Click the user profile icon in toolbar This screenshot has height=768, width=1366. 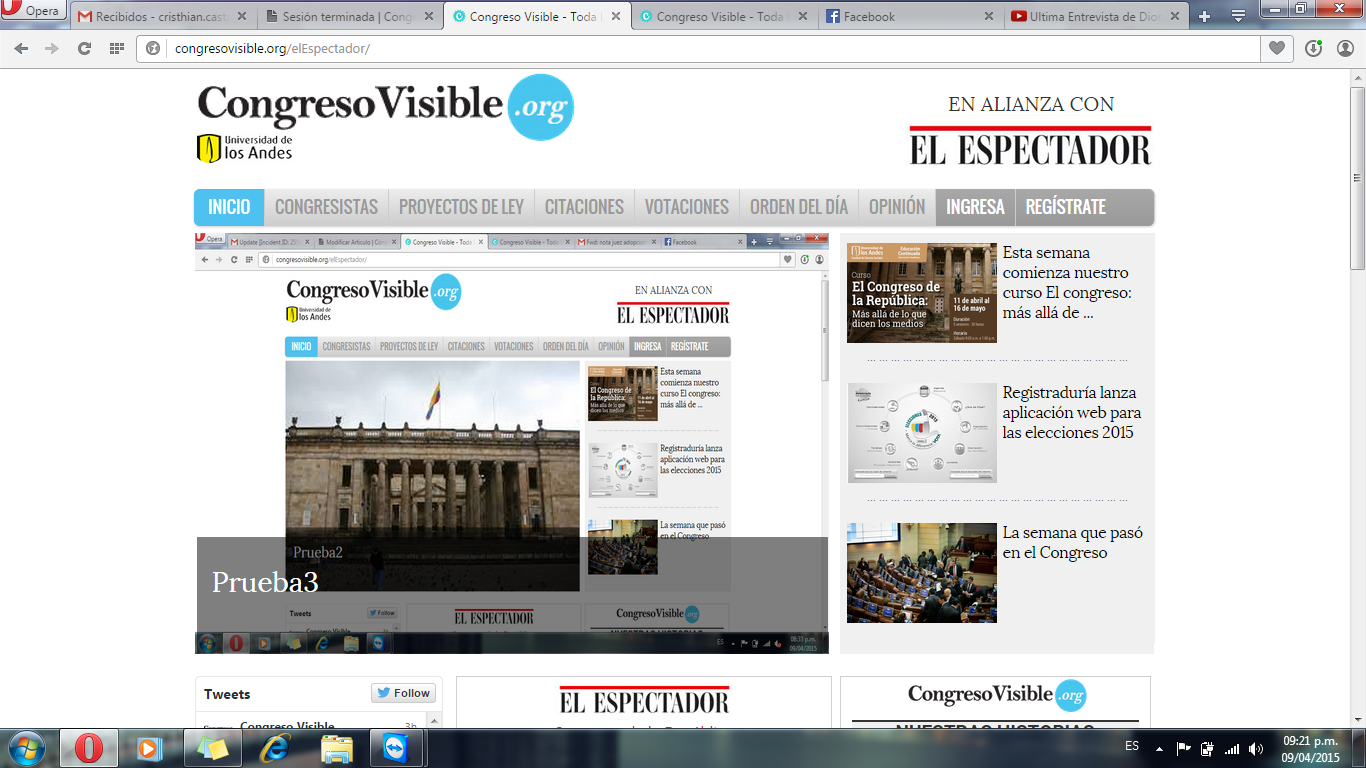click(1345, 48)
